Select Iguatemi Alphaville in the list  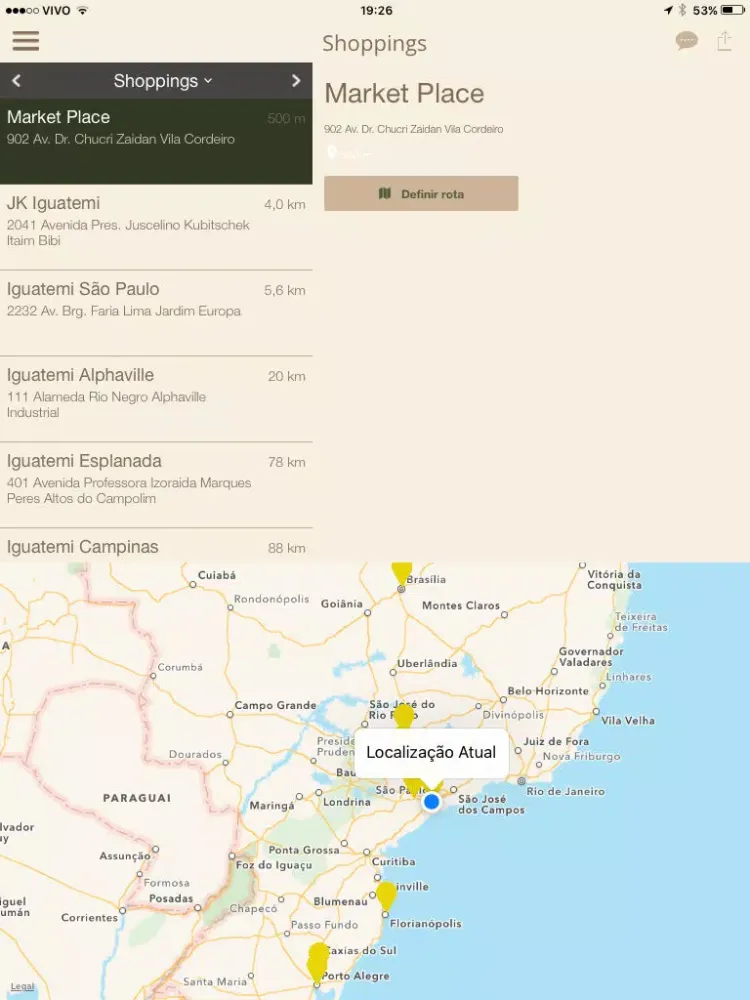tap(156, 399)
